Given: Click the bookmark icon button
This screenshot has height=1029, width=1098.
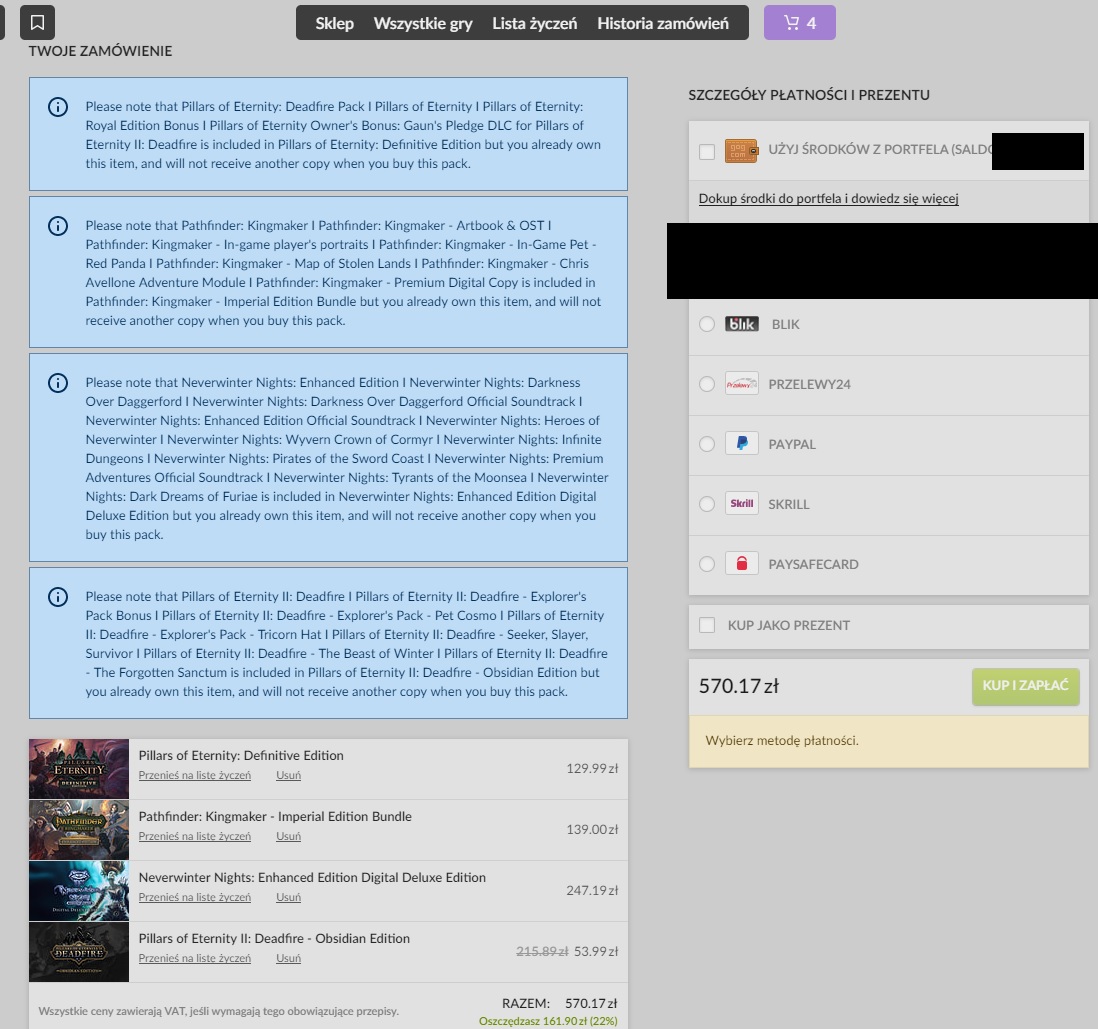Looking at the screenshot, I should click(x=37, y=22).
